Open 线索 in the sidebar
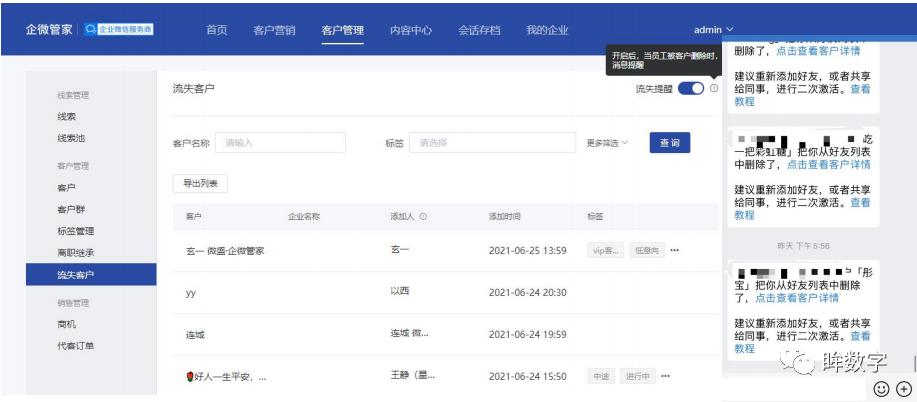 click(x=67, y=117)
